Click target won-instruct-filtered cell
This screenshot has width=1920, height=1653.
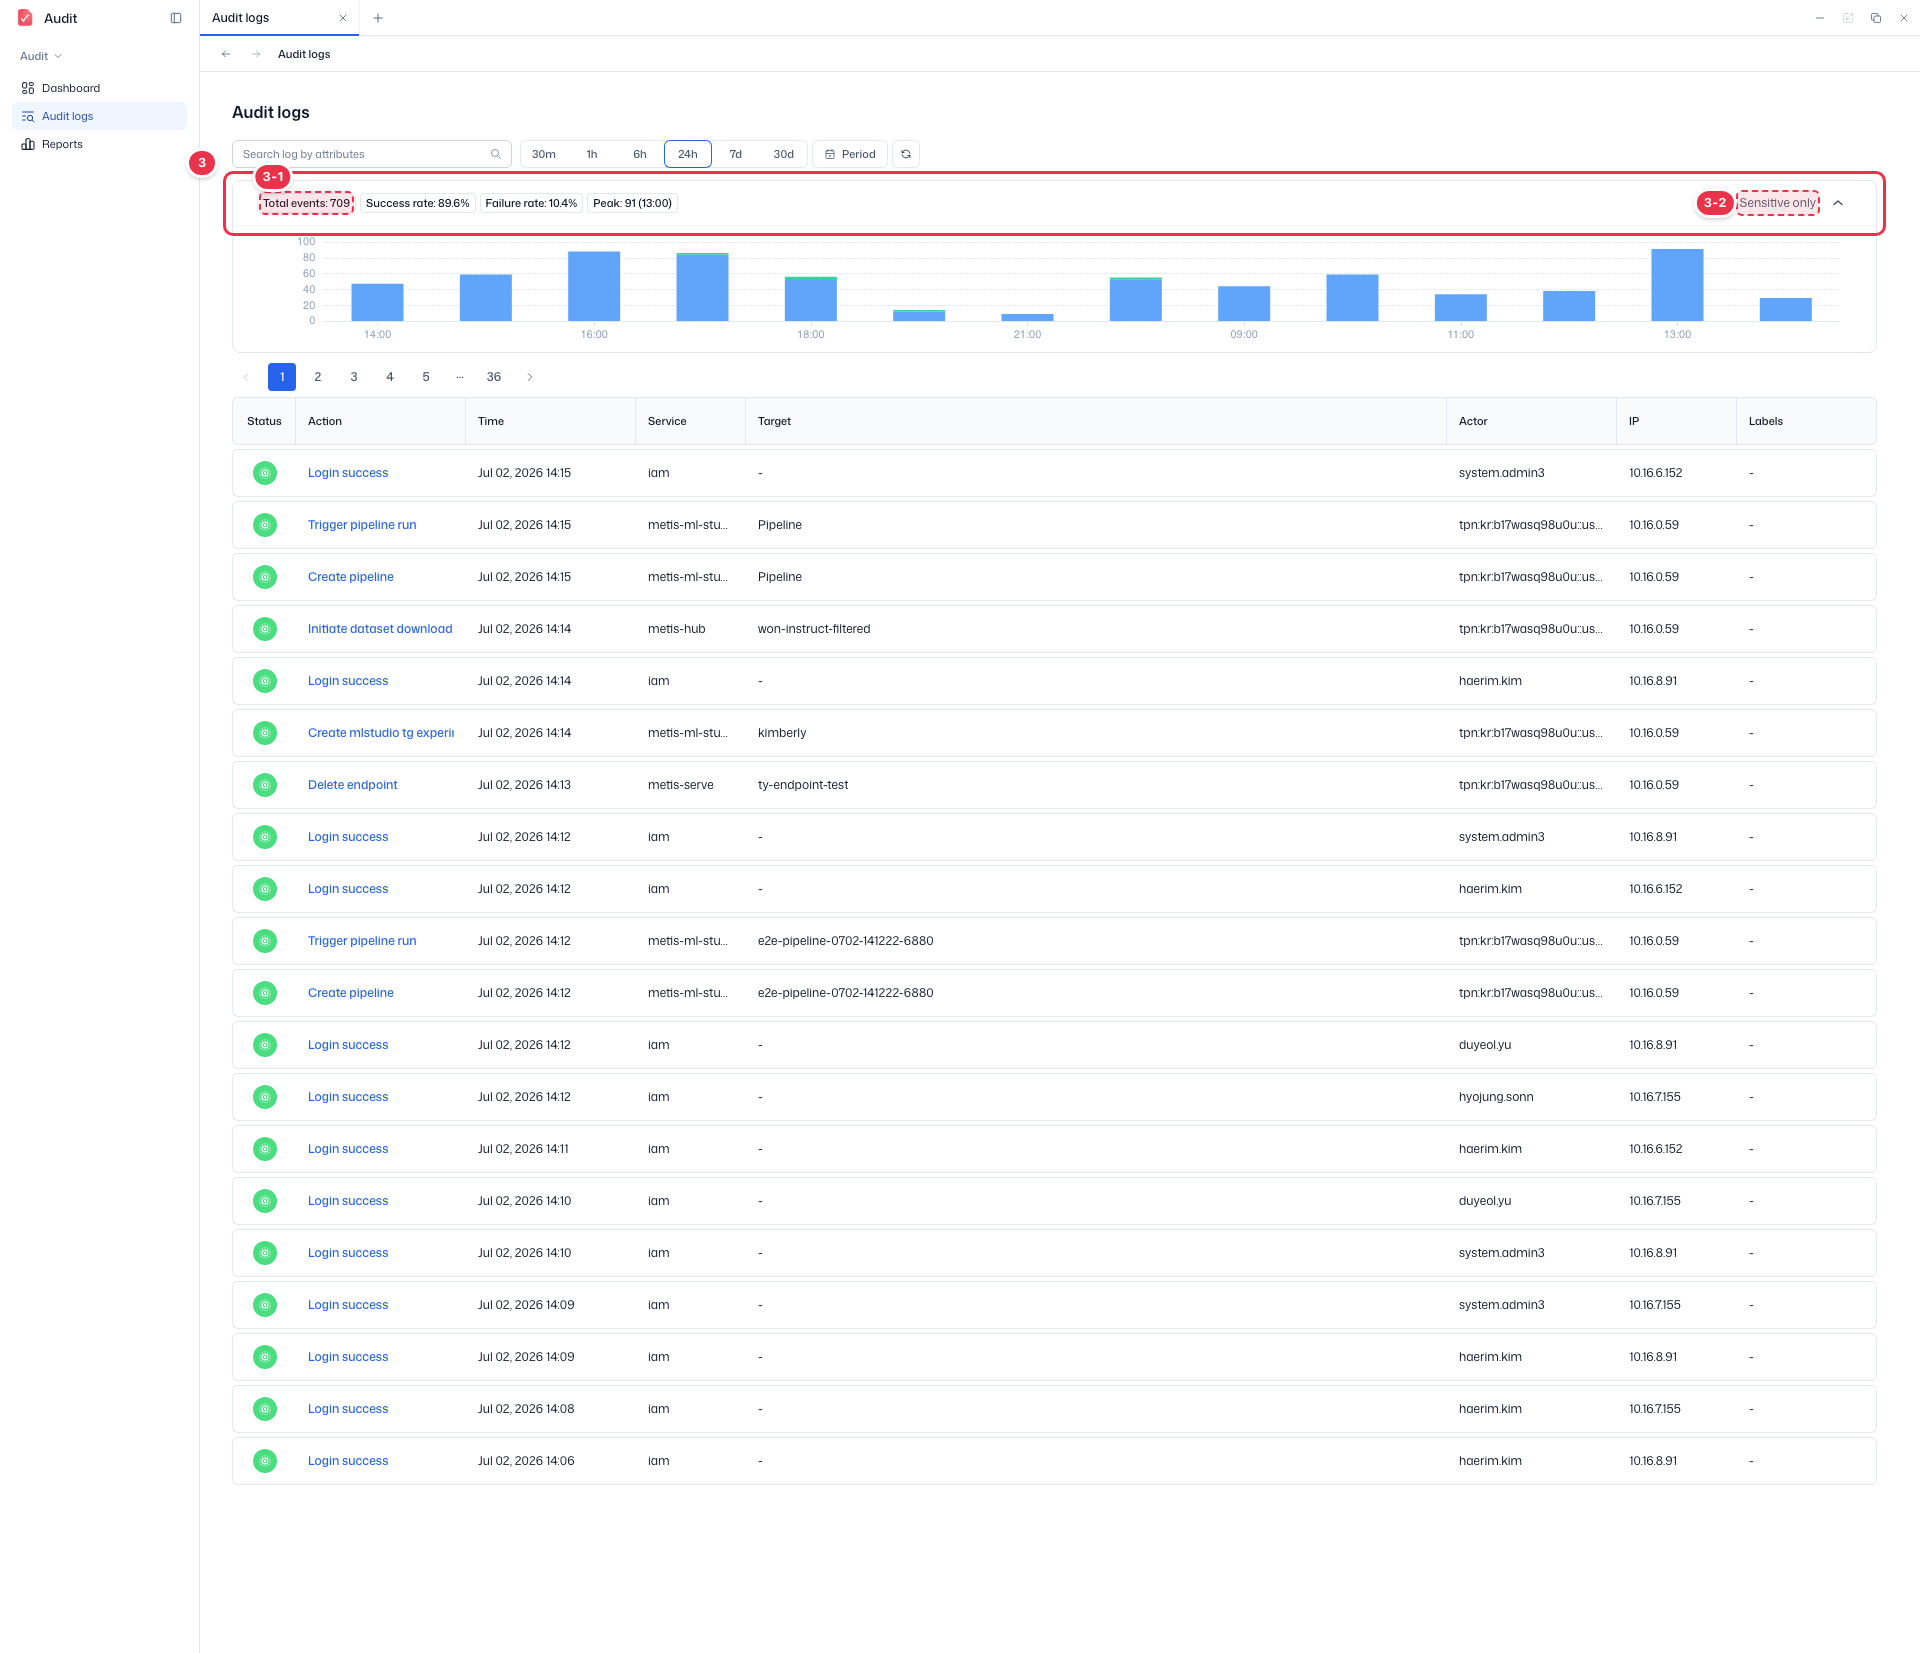pos(814,629)
